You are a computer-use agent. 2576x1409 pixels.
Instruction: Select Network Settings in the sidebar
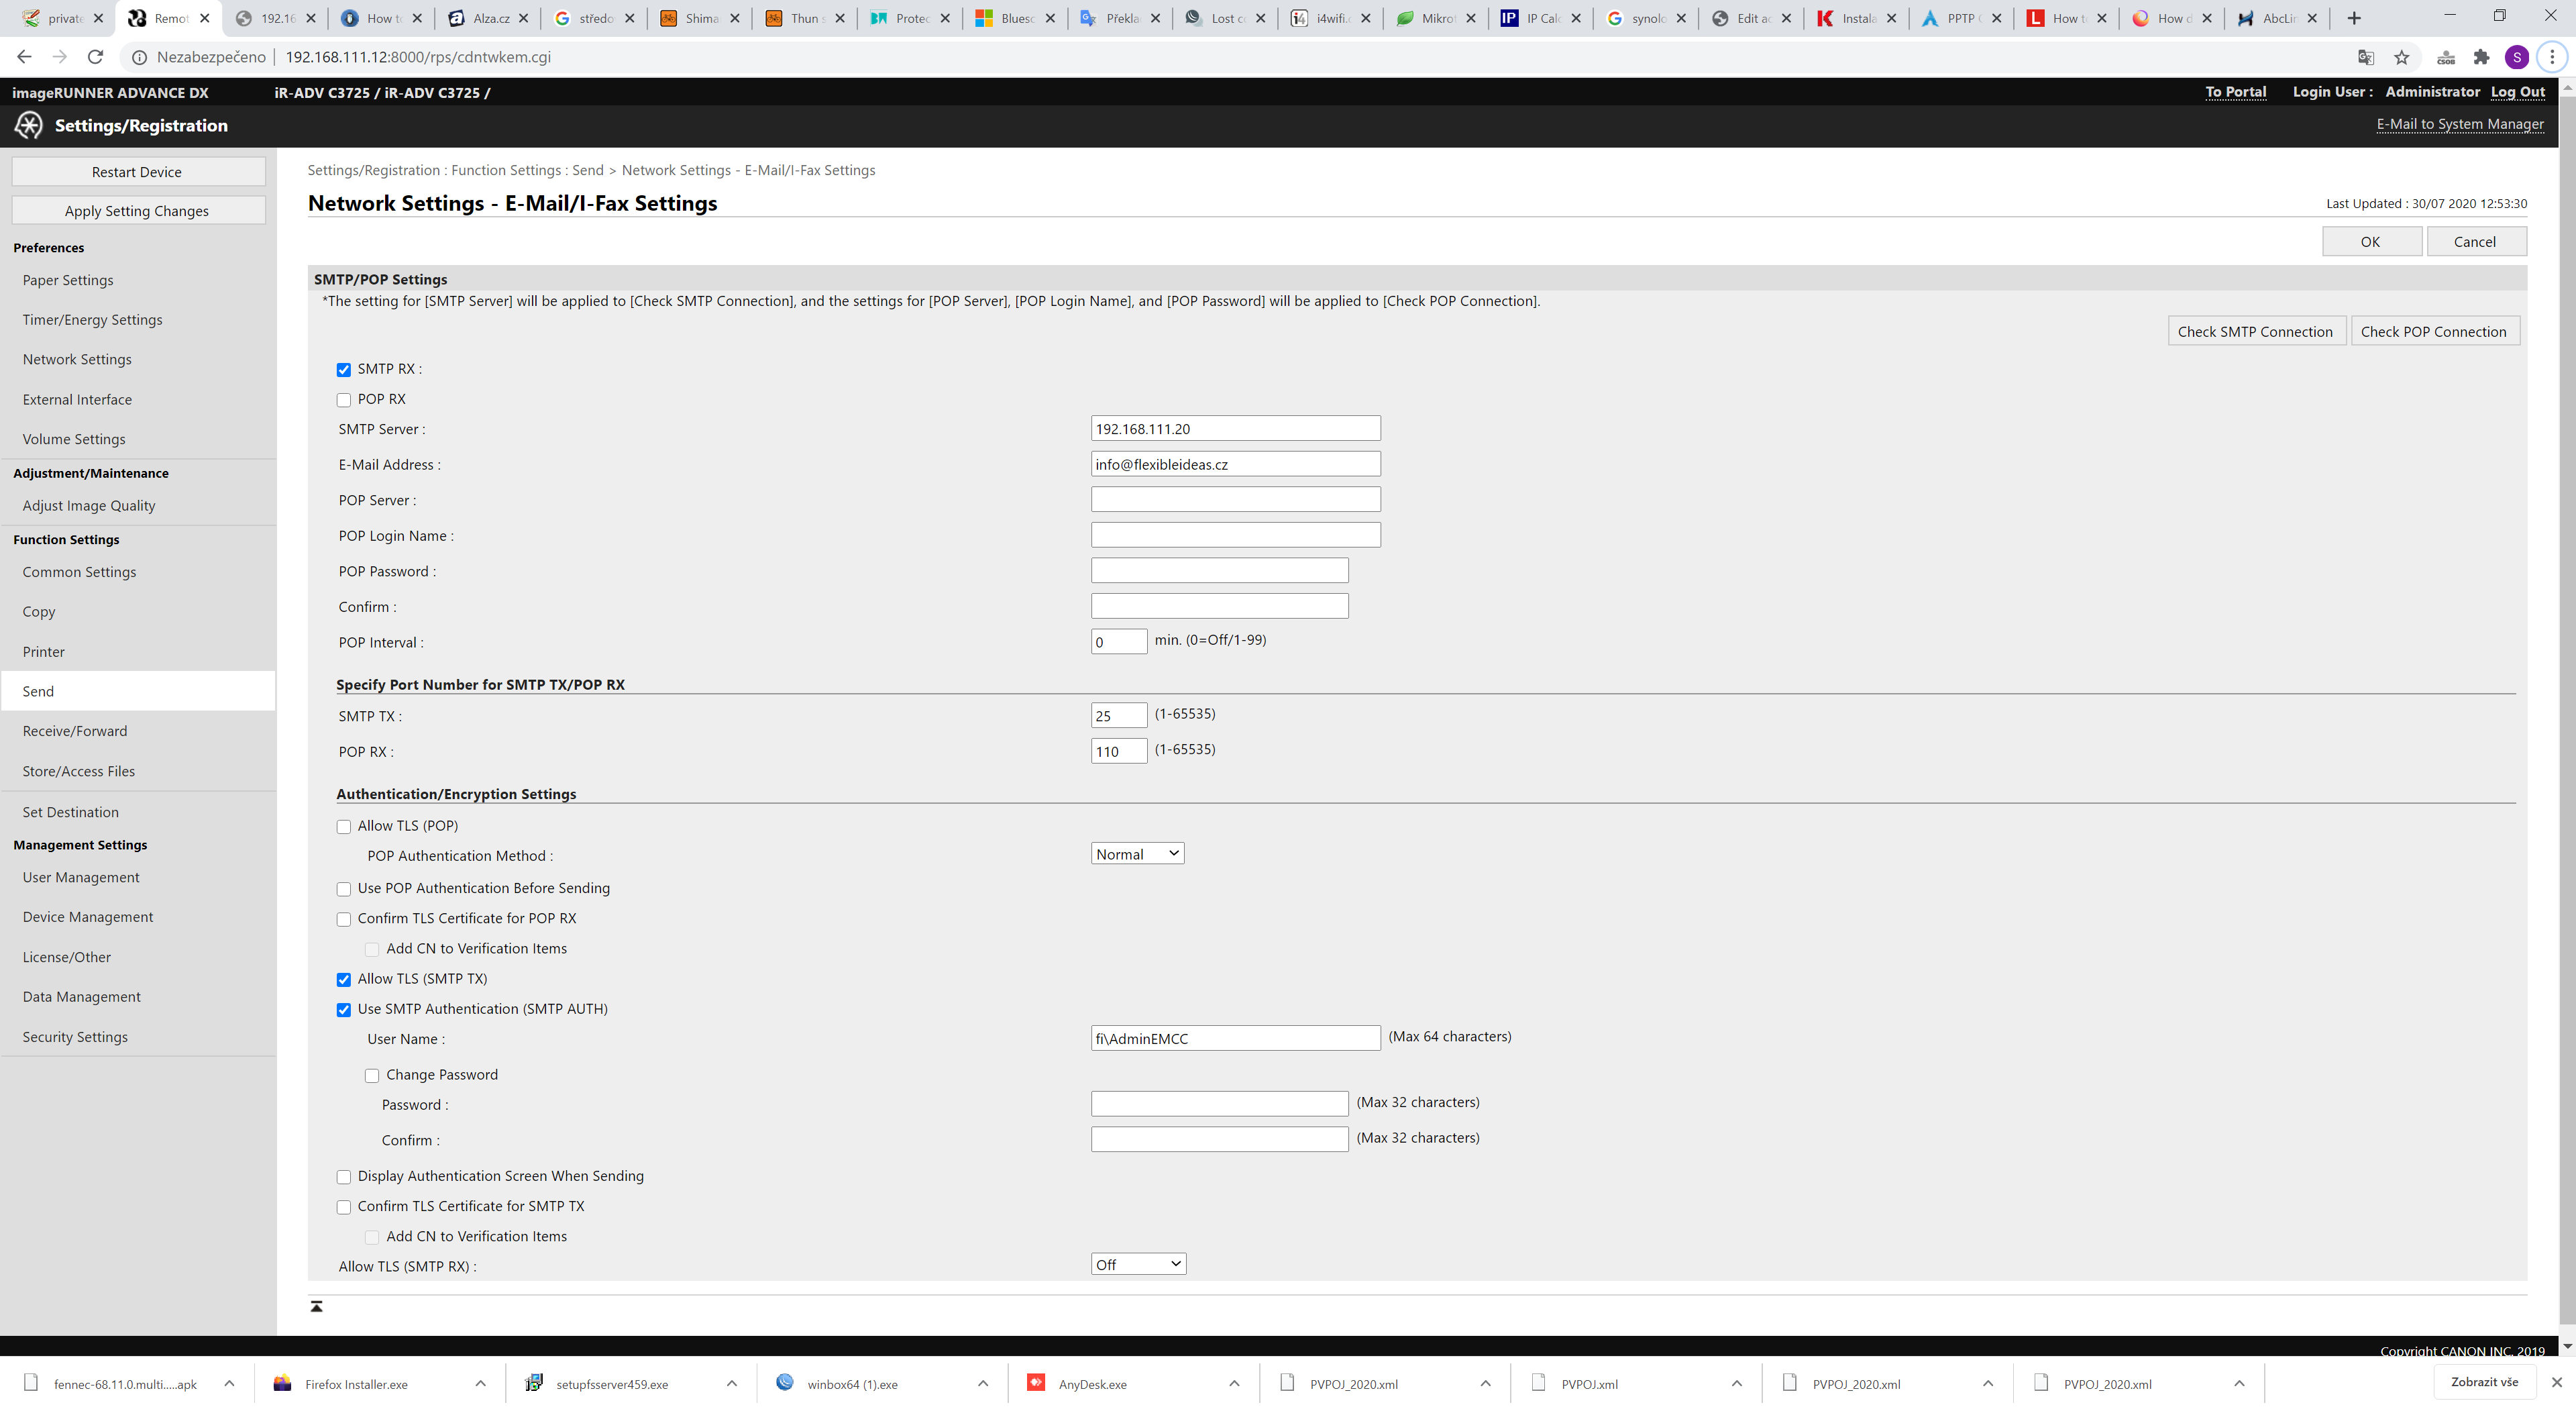click(77, 359)
